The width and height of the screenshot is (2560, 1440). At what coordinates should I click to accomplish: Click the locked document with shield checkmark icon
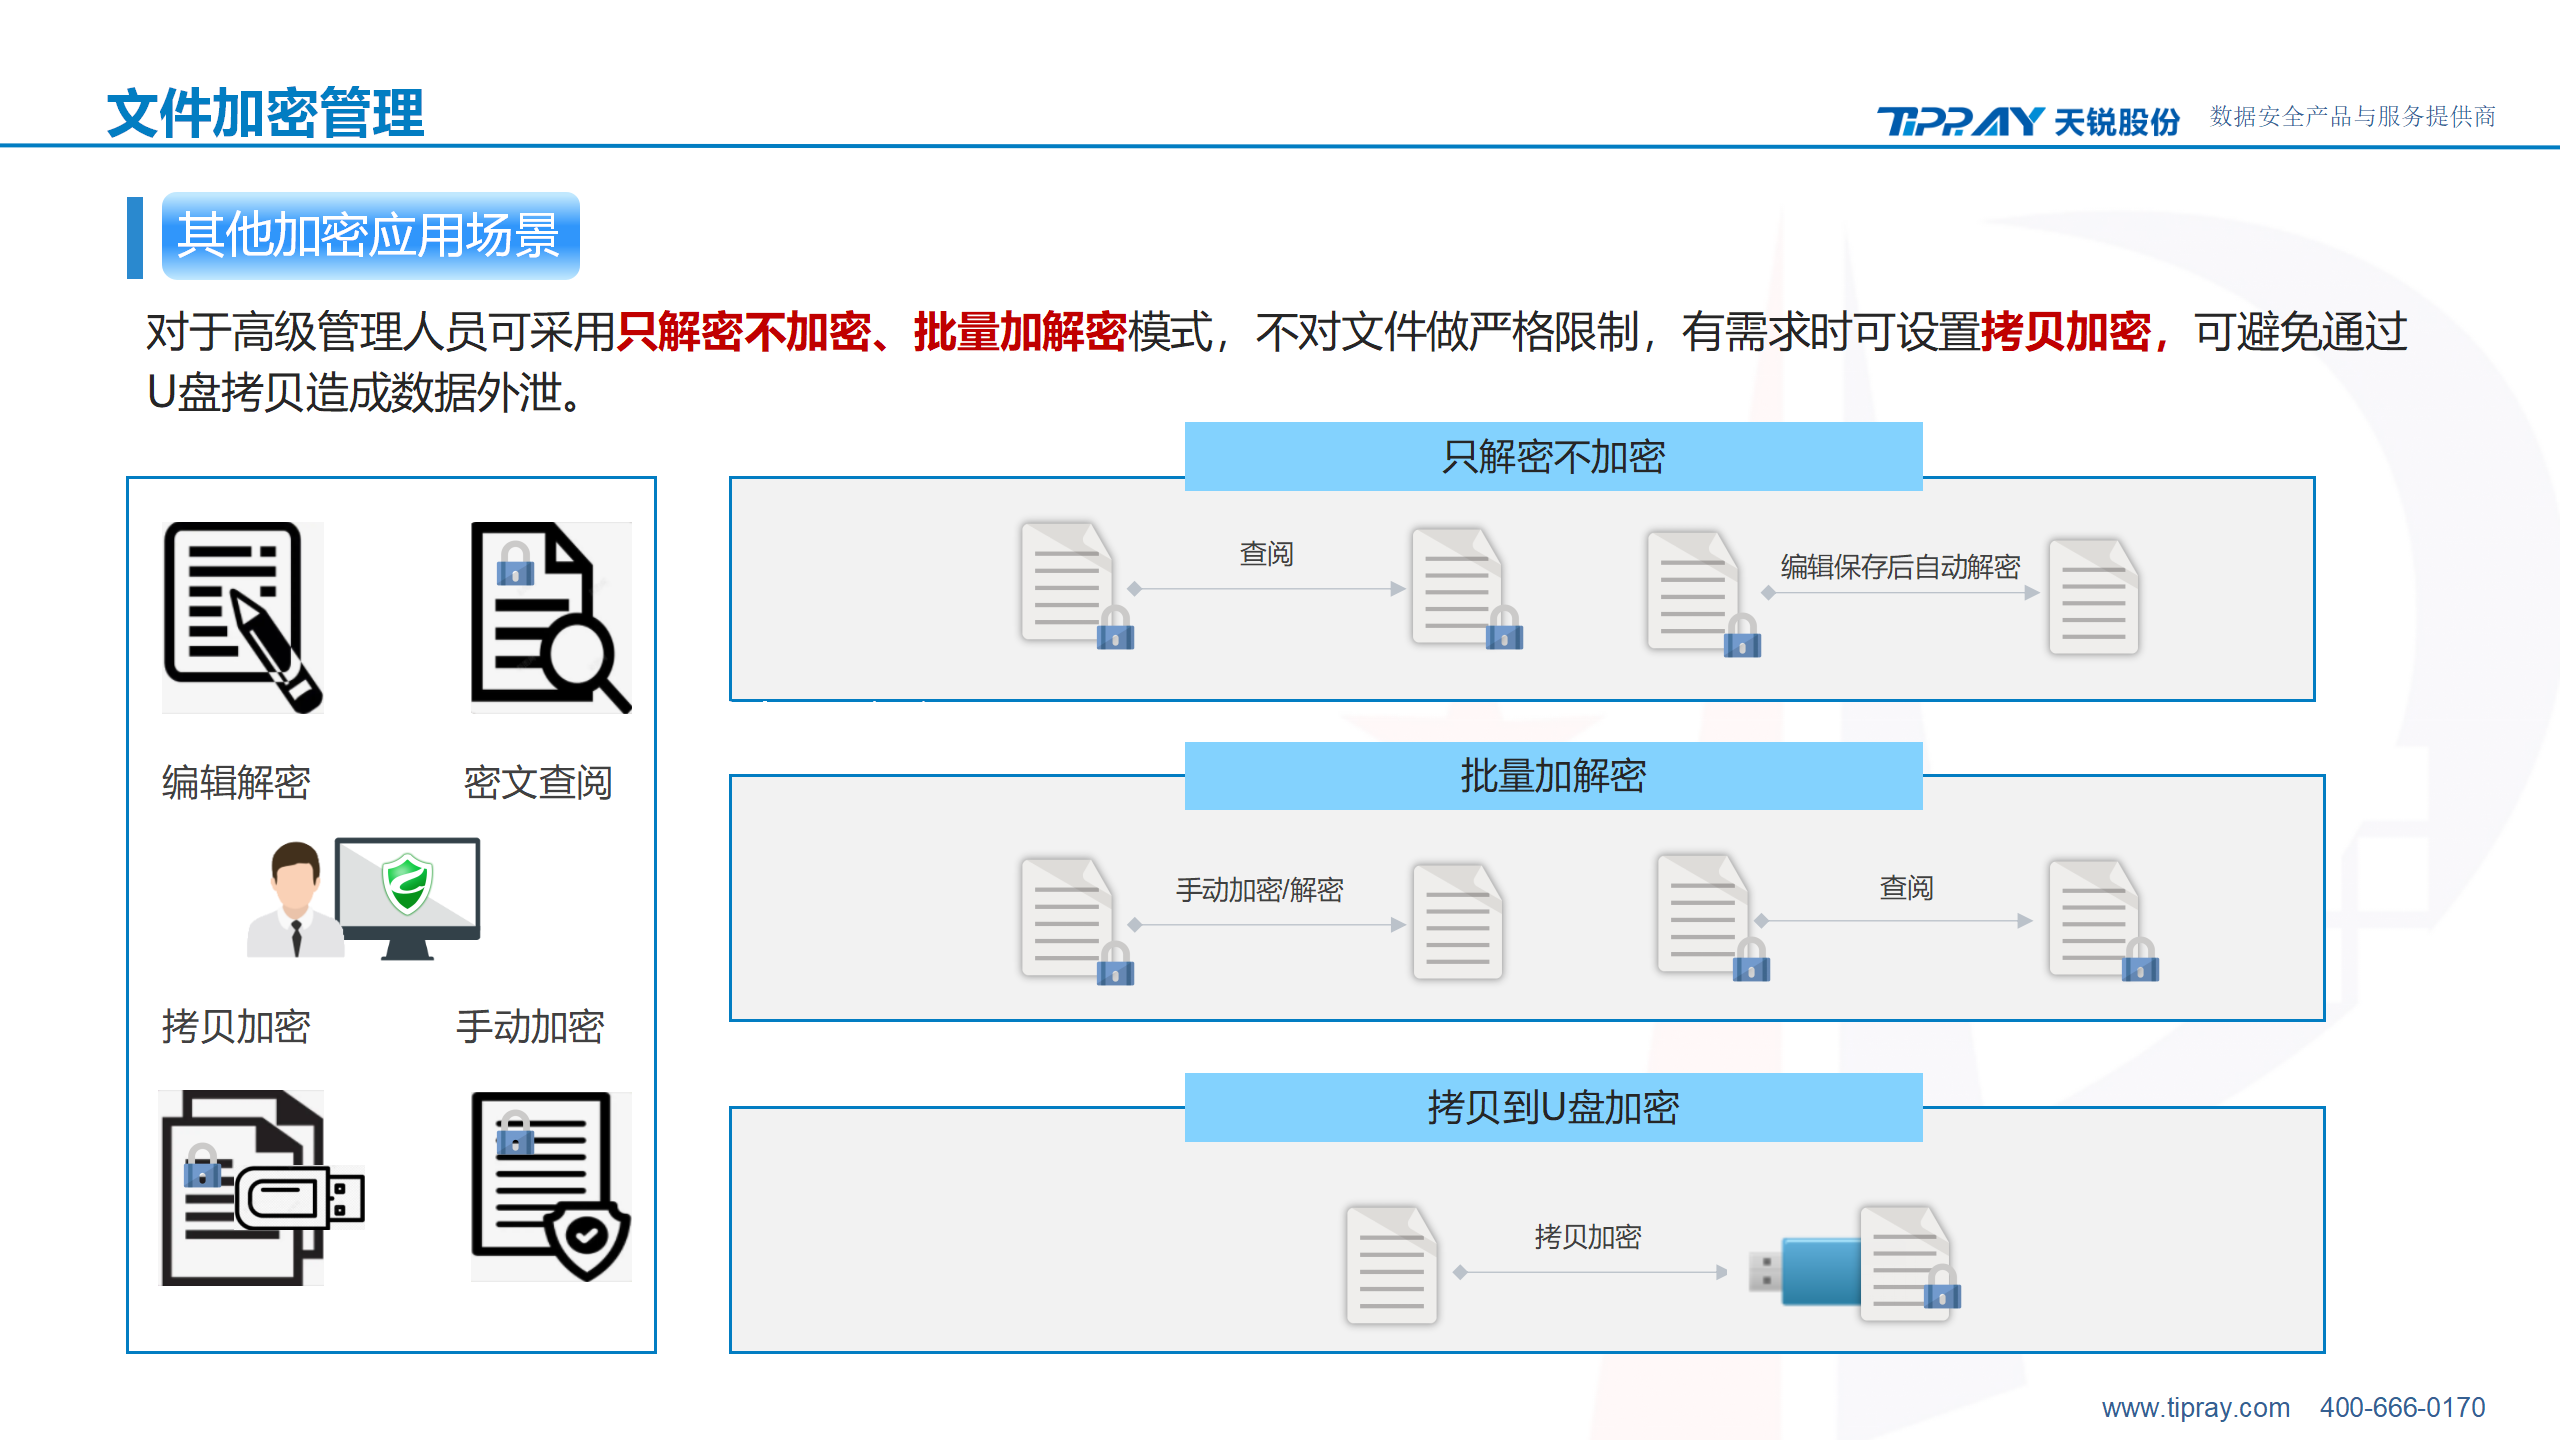551,1187
